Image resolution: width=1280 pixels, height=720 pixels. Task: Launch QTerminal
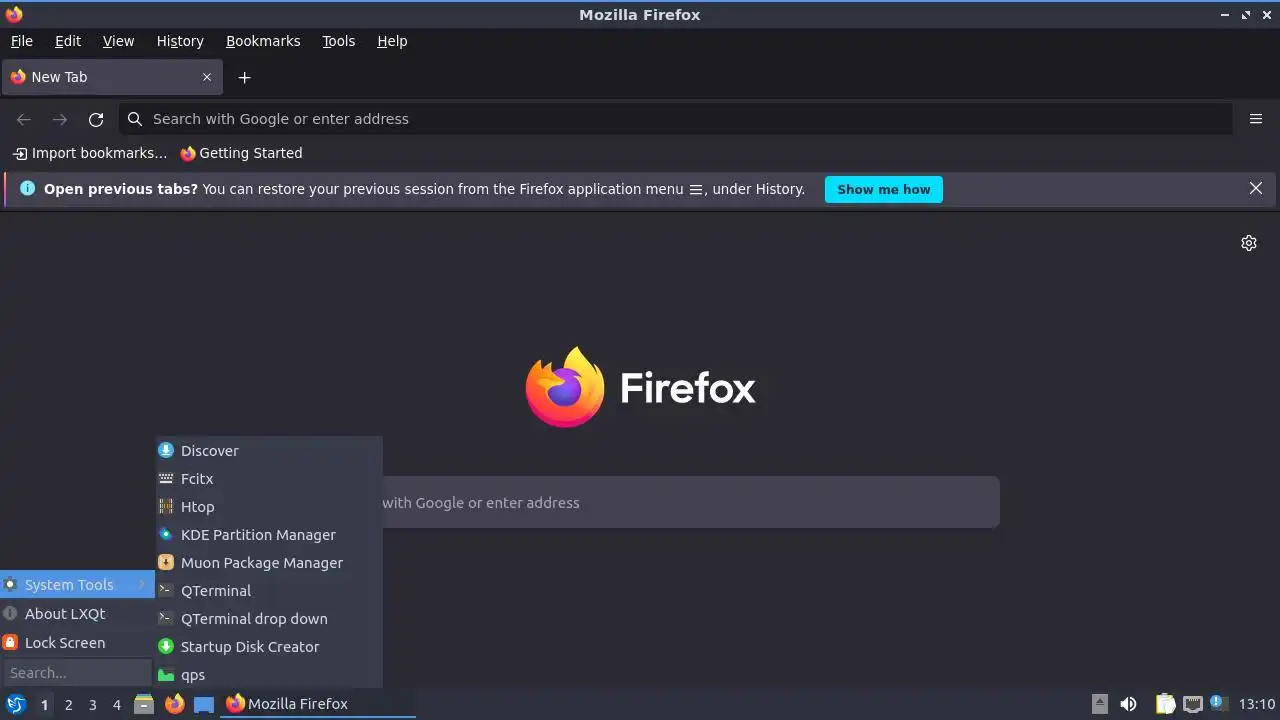(269, 591)
